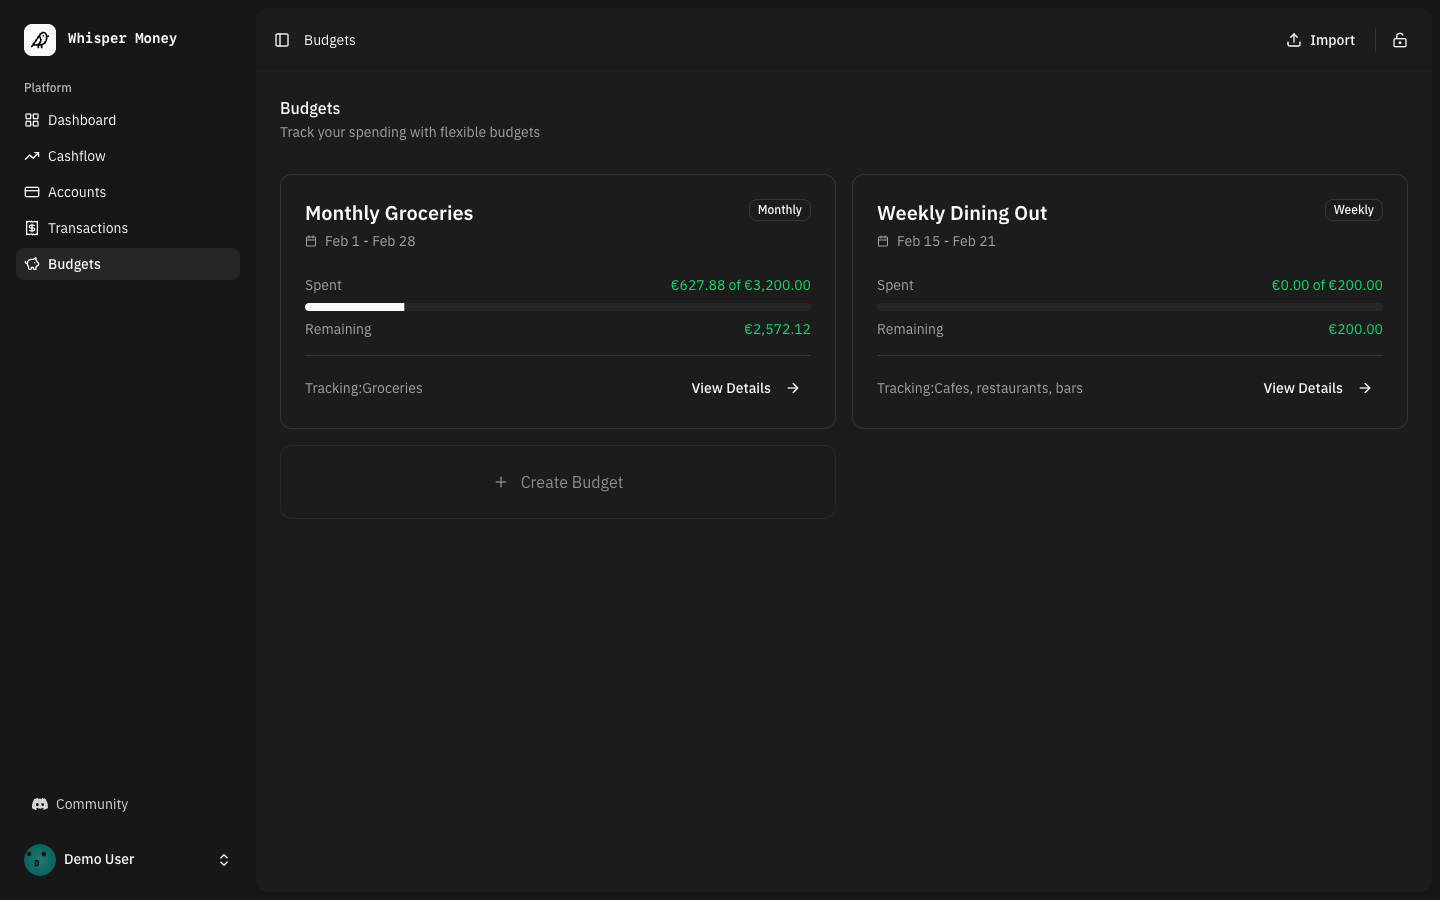The width and height of the screenshot is (1440, 900).
Task: Click the Dashboard grid icon
Action: (32, 120)
